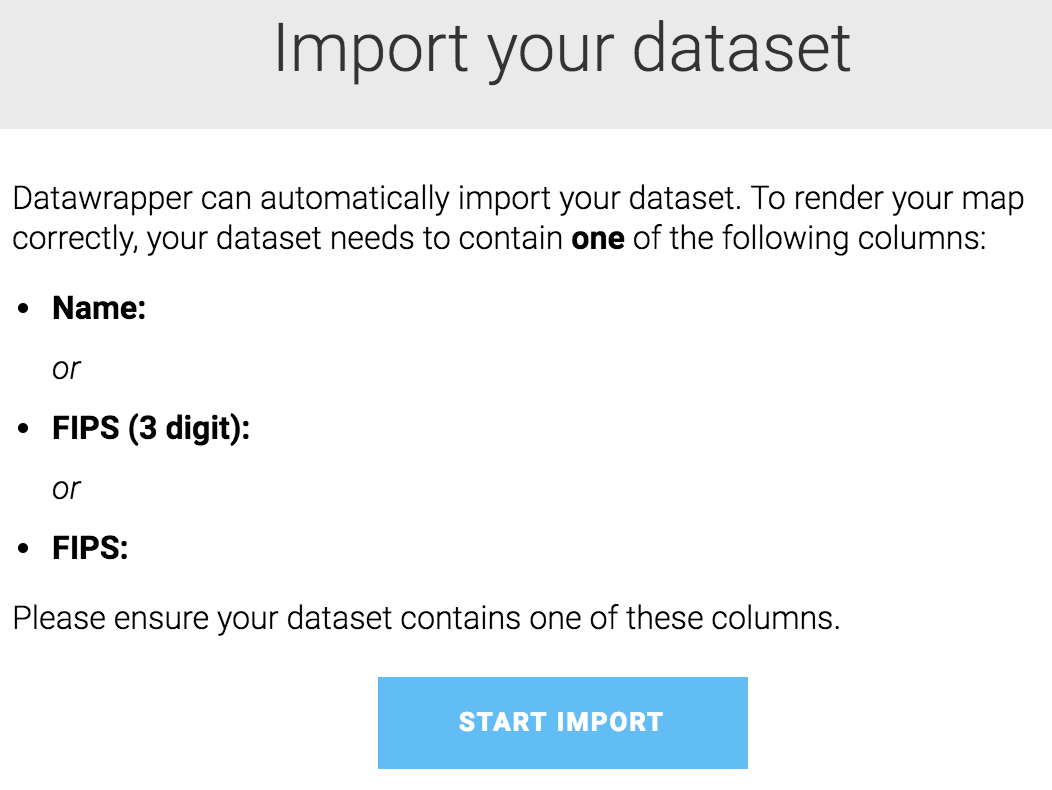
Task: Click the "Please ensure your dataset" sentence
Action: coord(426,618)
